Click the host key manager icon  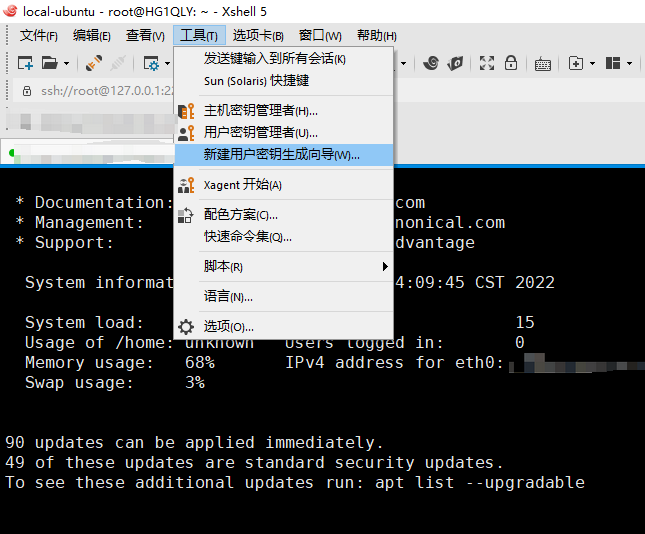(186, 111)
